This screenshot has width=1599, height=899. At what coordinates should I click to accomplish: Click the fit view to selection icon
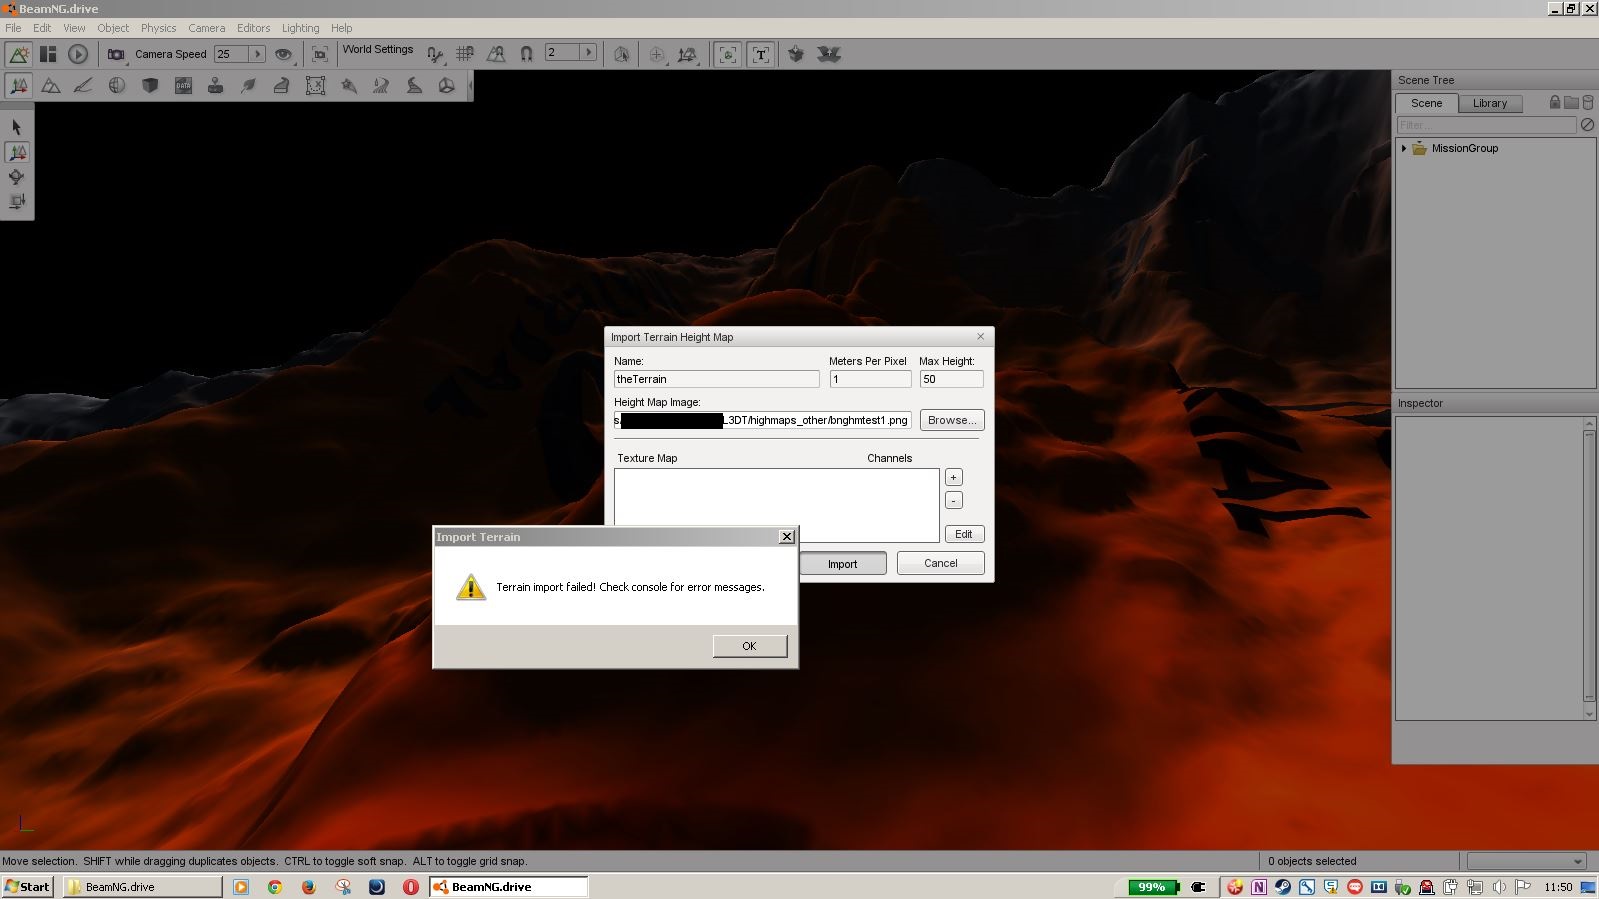(x=320, y=54)
